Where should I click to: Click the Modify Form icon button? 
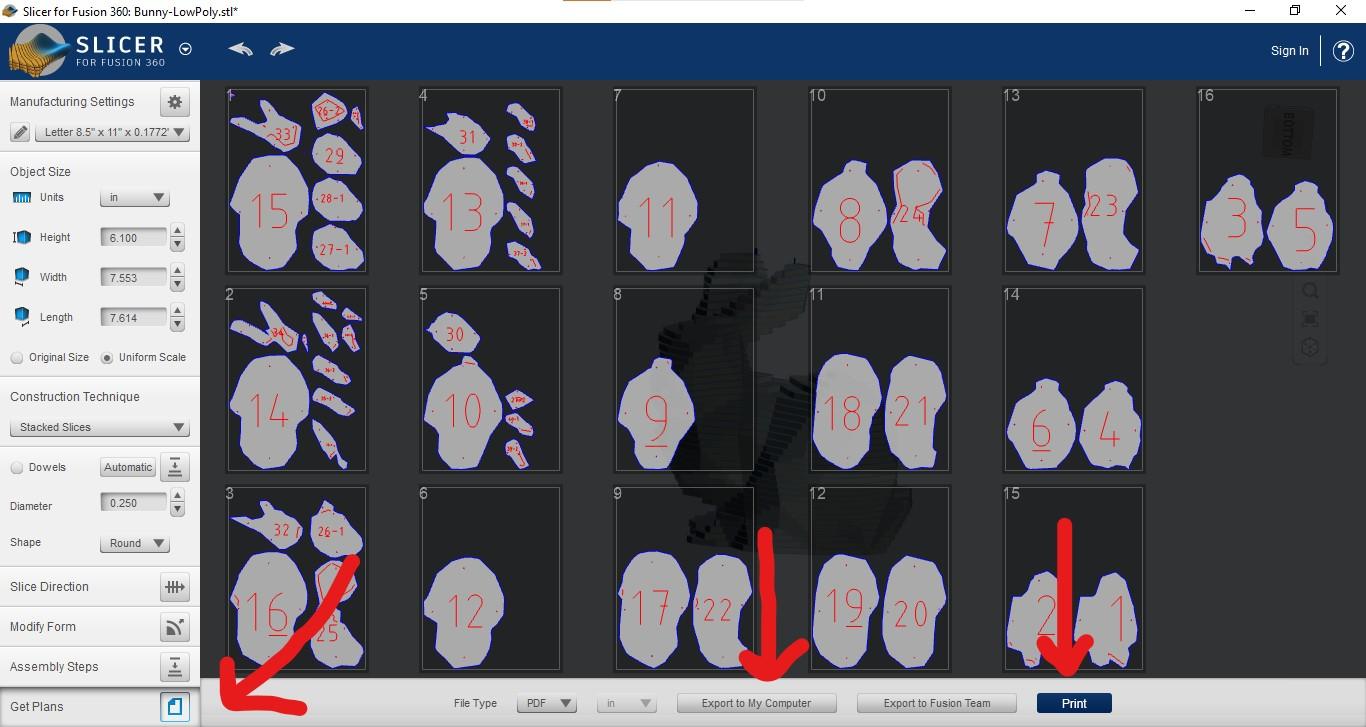(x=175, y=627)
